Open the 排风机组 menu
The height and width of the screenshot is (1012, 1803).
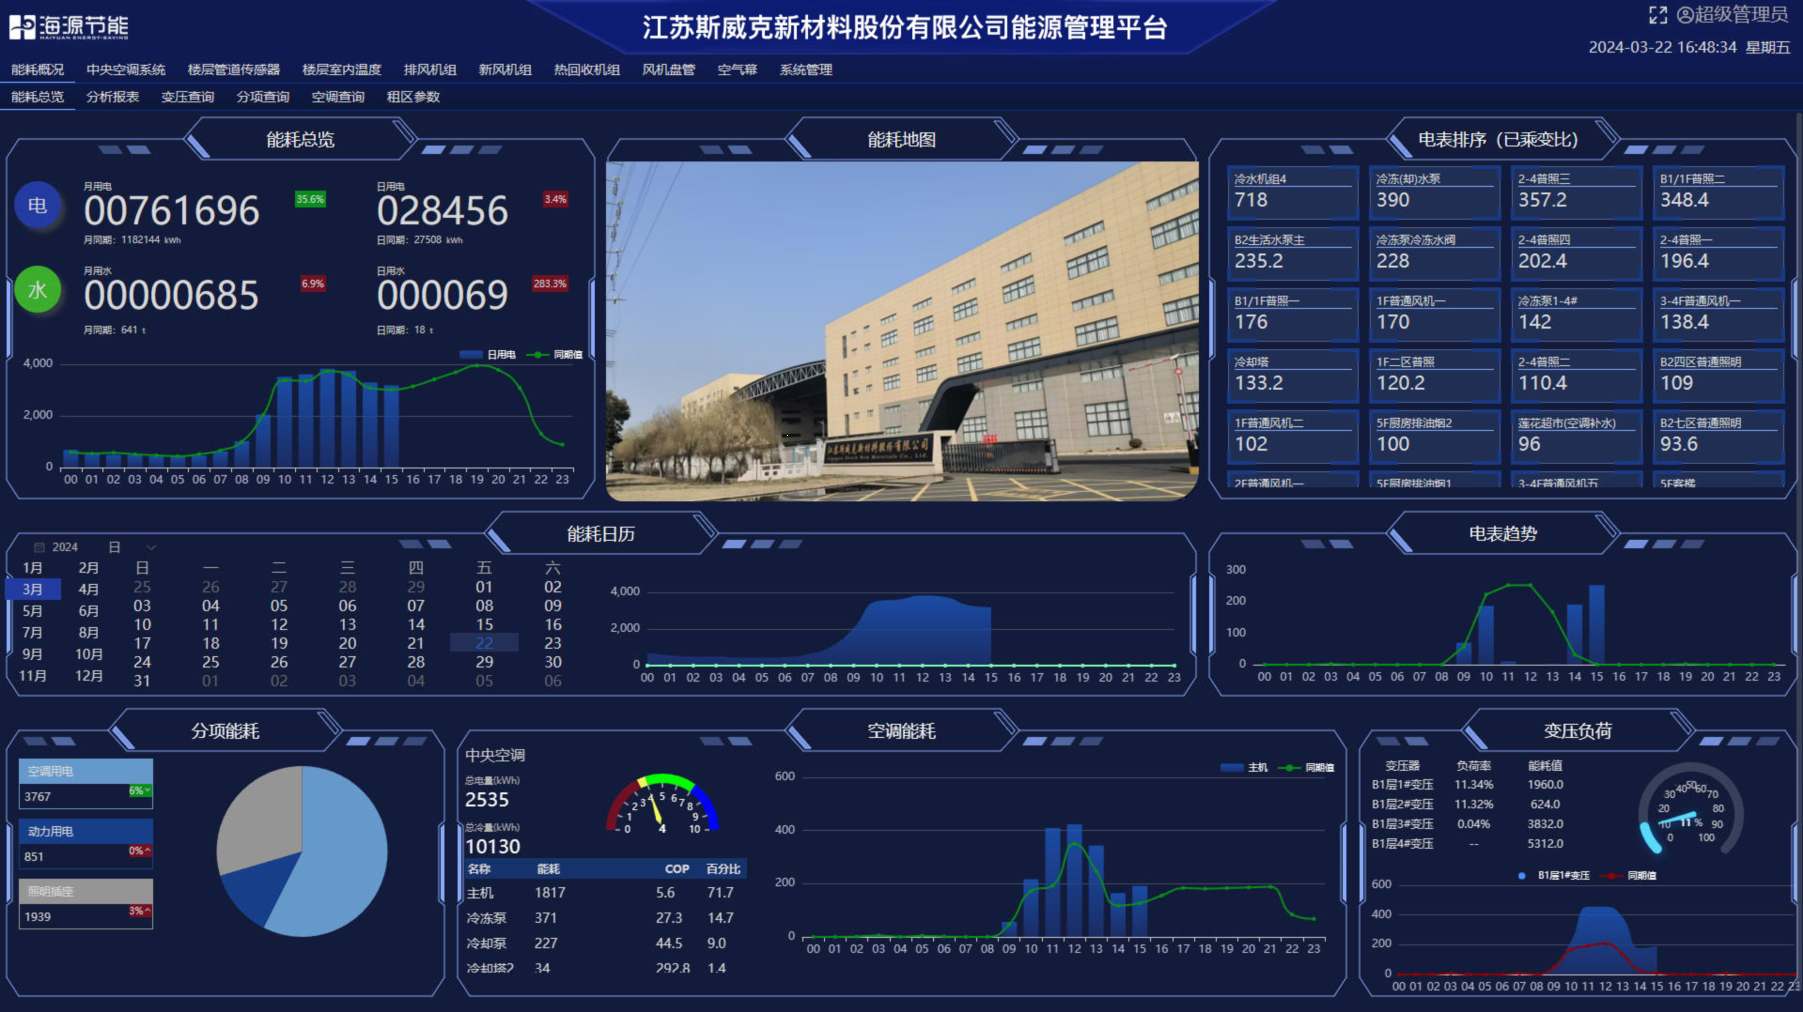(430, 70)
